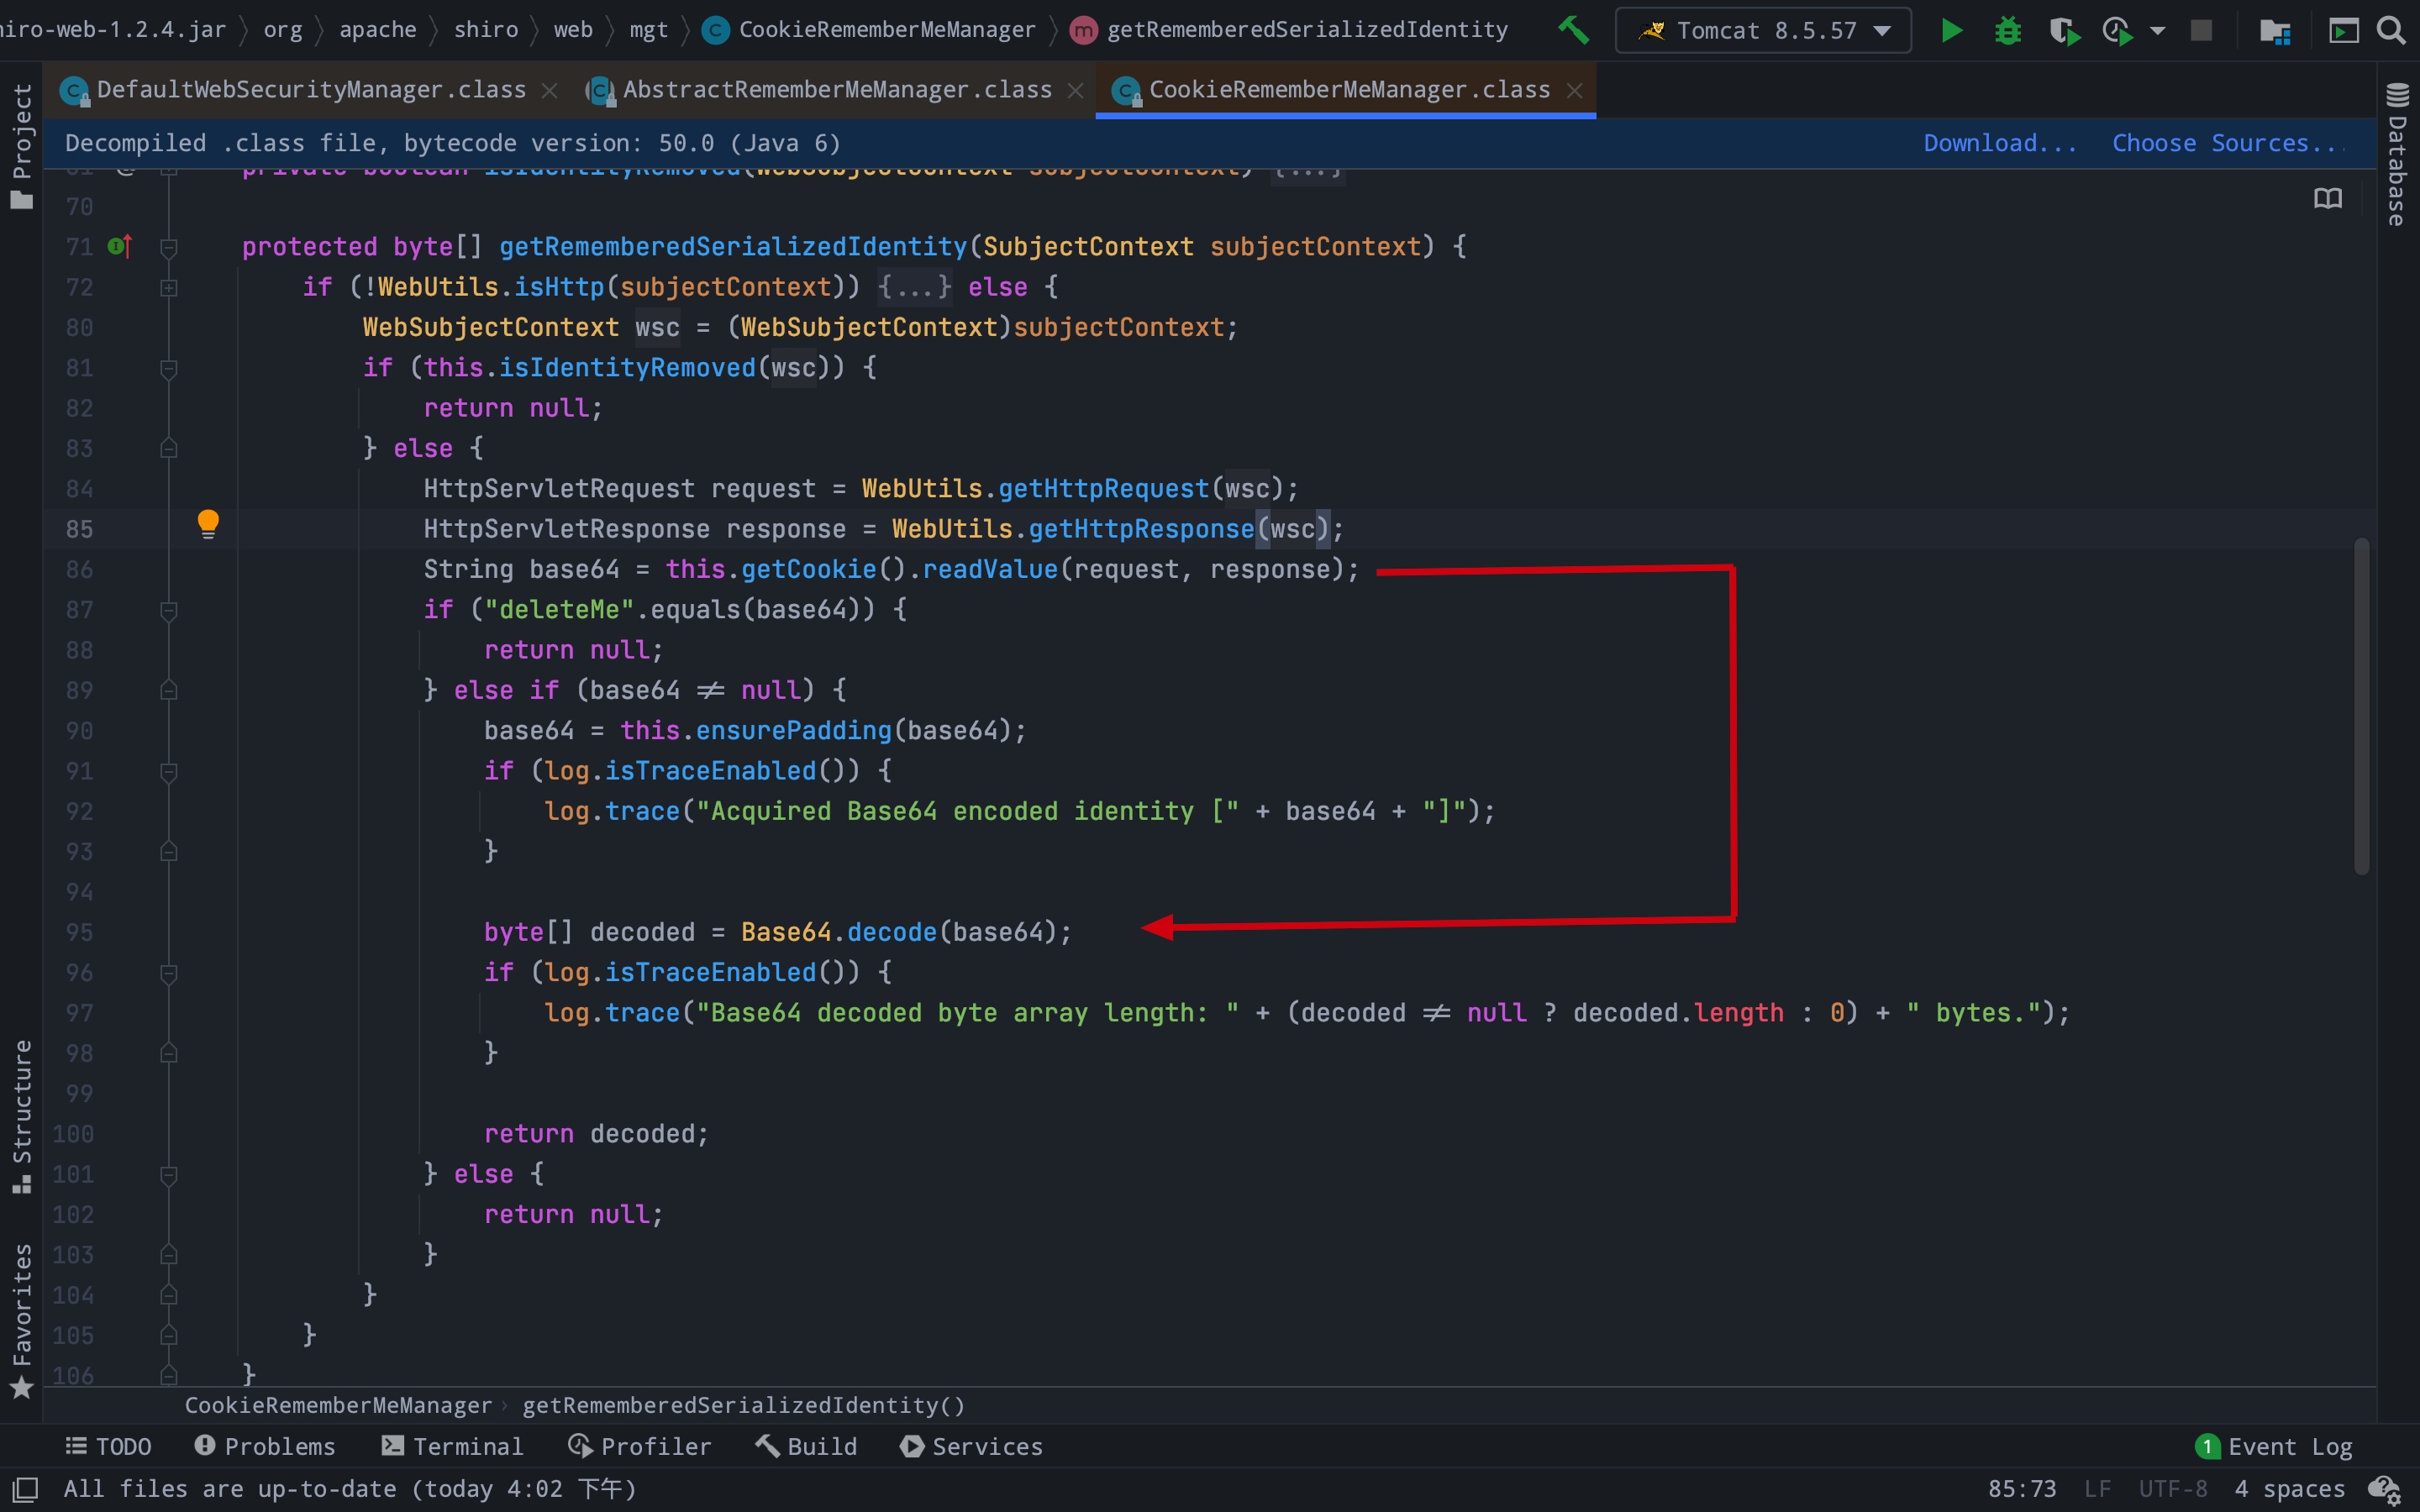Open the Build tool window
The height and width of the screenshot is (1512, 2420).
[806, 1446]
